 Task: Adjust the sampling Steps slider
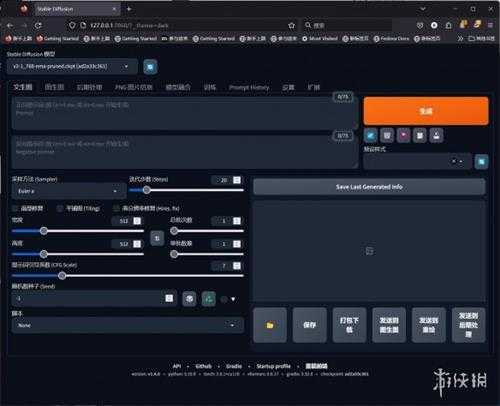(186, 190)
